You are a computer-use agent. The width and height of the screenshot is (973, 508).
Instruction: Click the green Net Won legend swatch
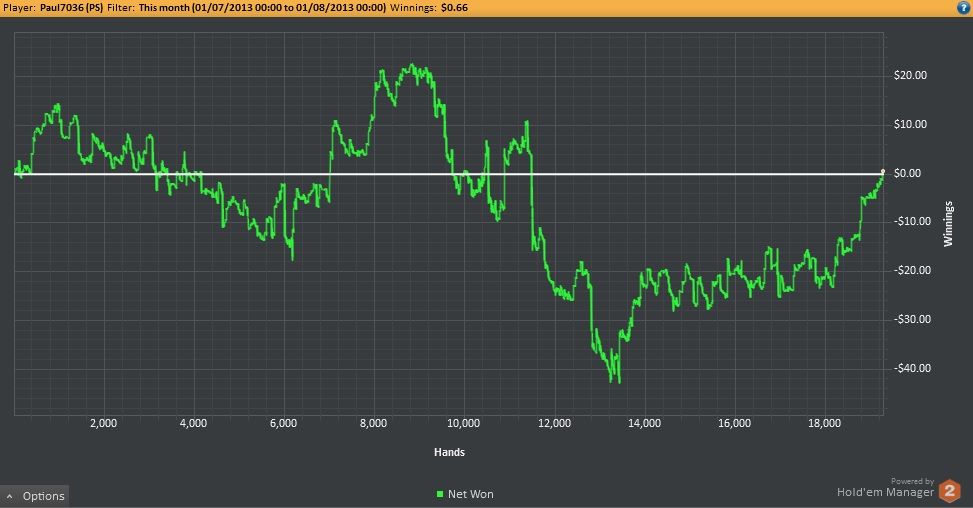tap(440, 494)
